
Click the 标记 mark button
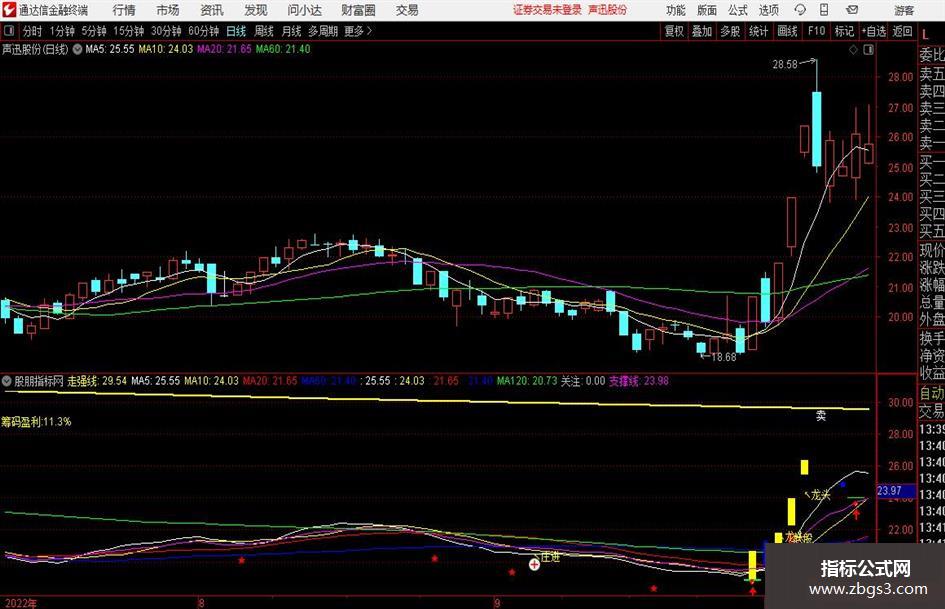pyautogui.click(x=844, y=31)
